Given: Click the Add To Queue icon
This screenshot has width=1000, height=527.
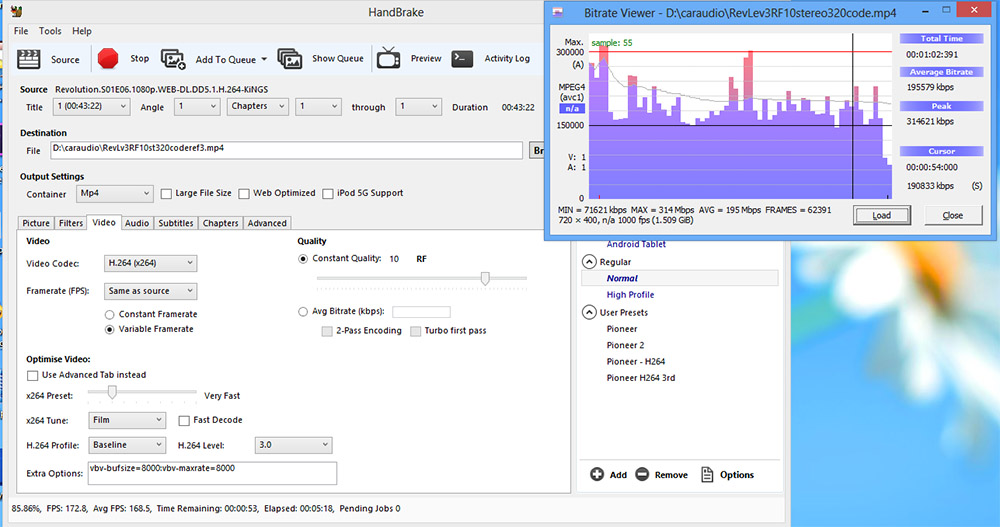Looking at the screenshot, I should point(173,59).
